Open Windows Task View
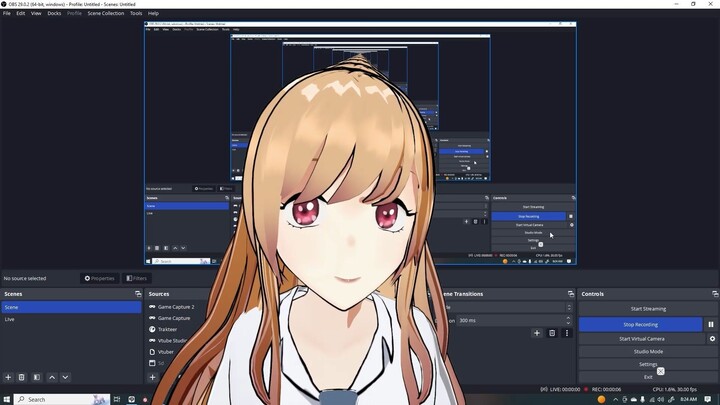 point(117,399)
